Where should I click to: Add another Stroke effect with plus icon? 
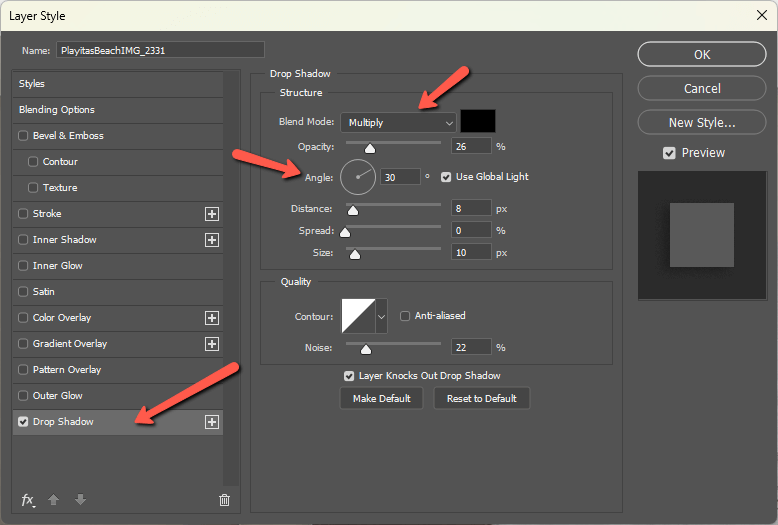pos(212,214)
